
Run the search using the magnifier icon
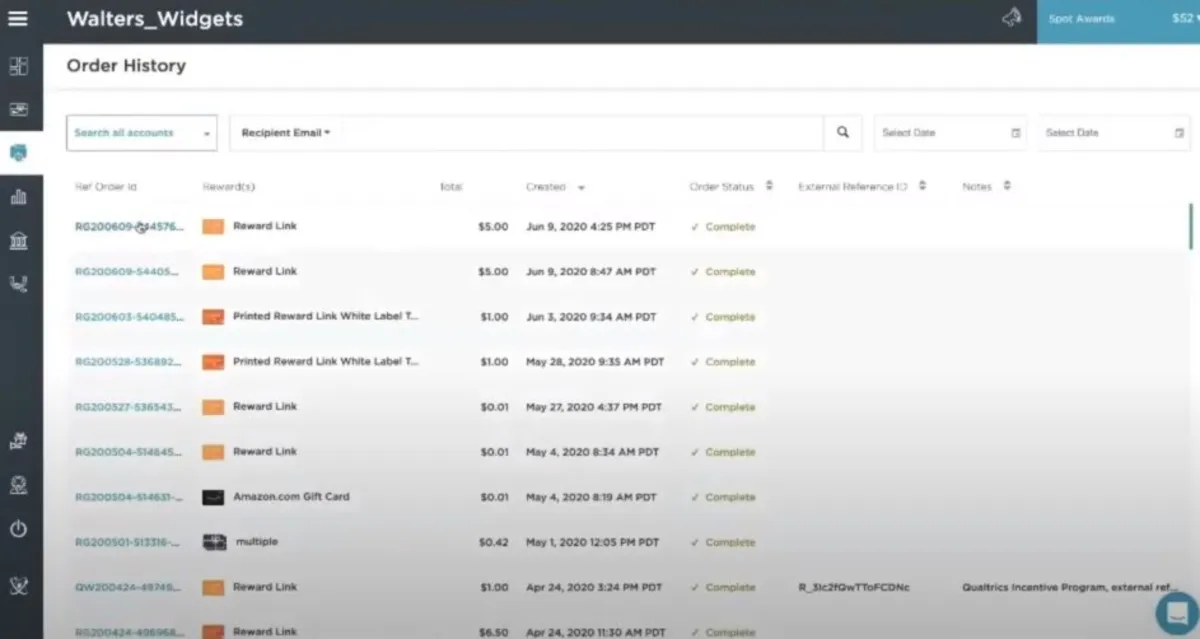pyautogui.click(x=842, y=132)
